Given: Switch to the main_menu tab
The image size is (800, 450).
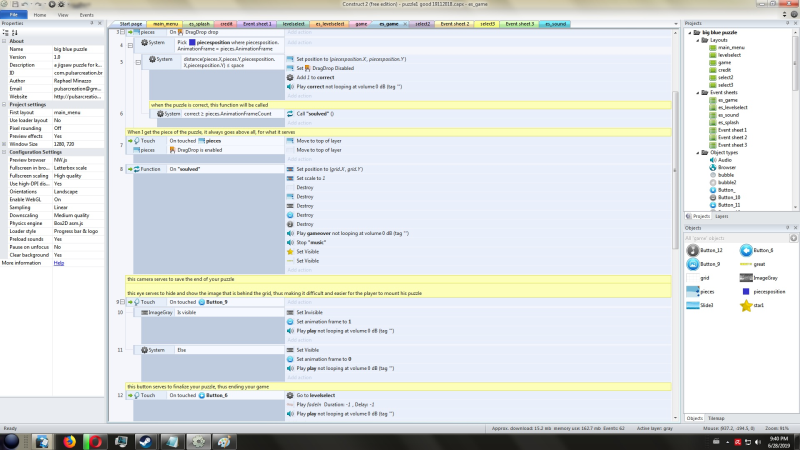Looking at the screenshot, I should (x=165, y=24).
